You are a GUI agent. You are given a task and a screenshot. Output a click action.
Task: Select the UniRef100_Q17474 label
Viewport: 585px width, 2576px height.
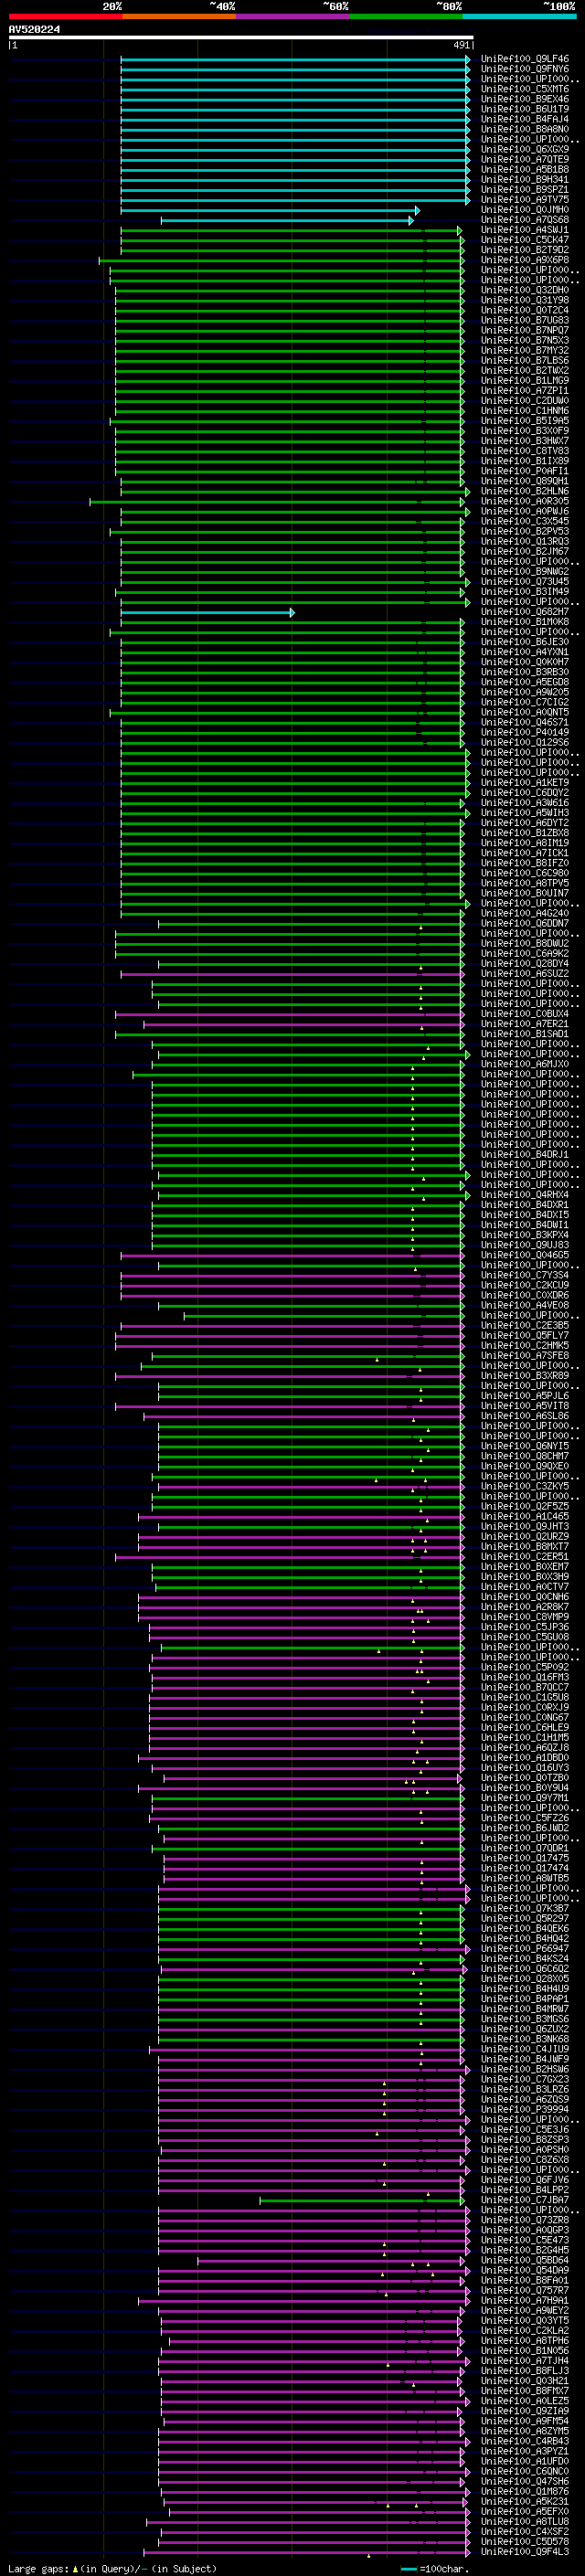[525, 1868]
